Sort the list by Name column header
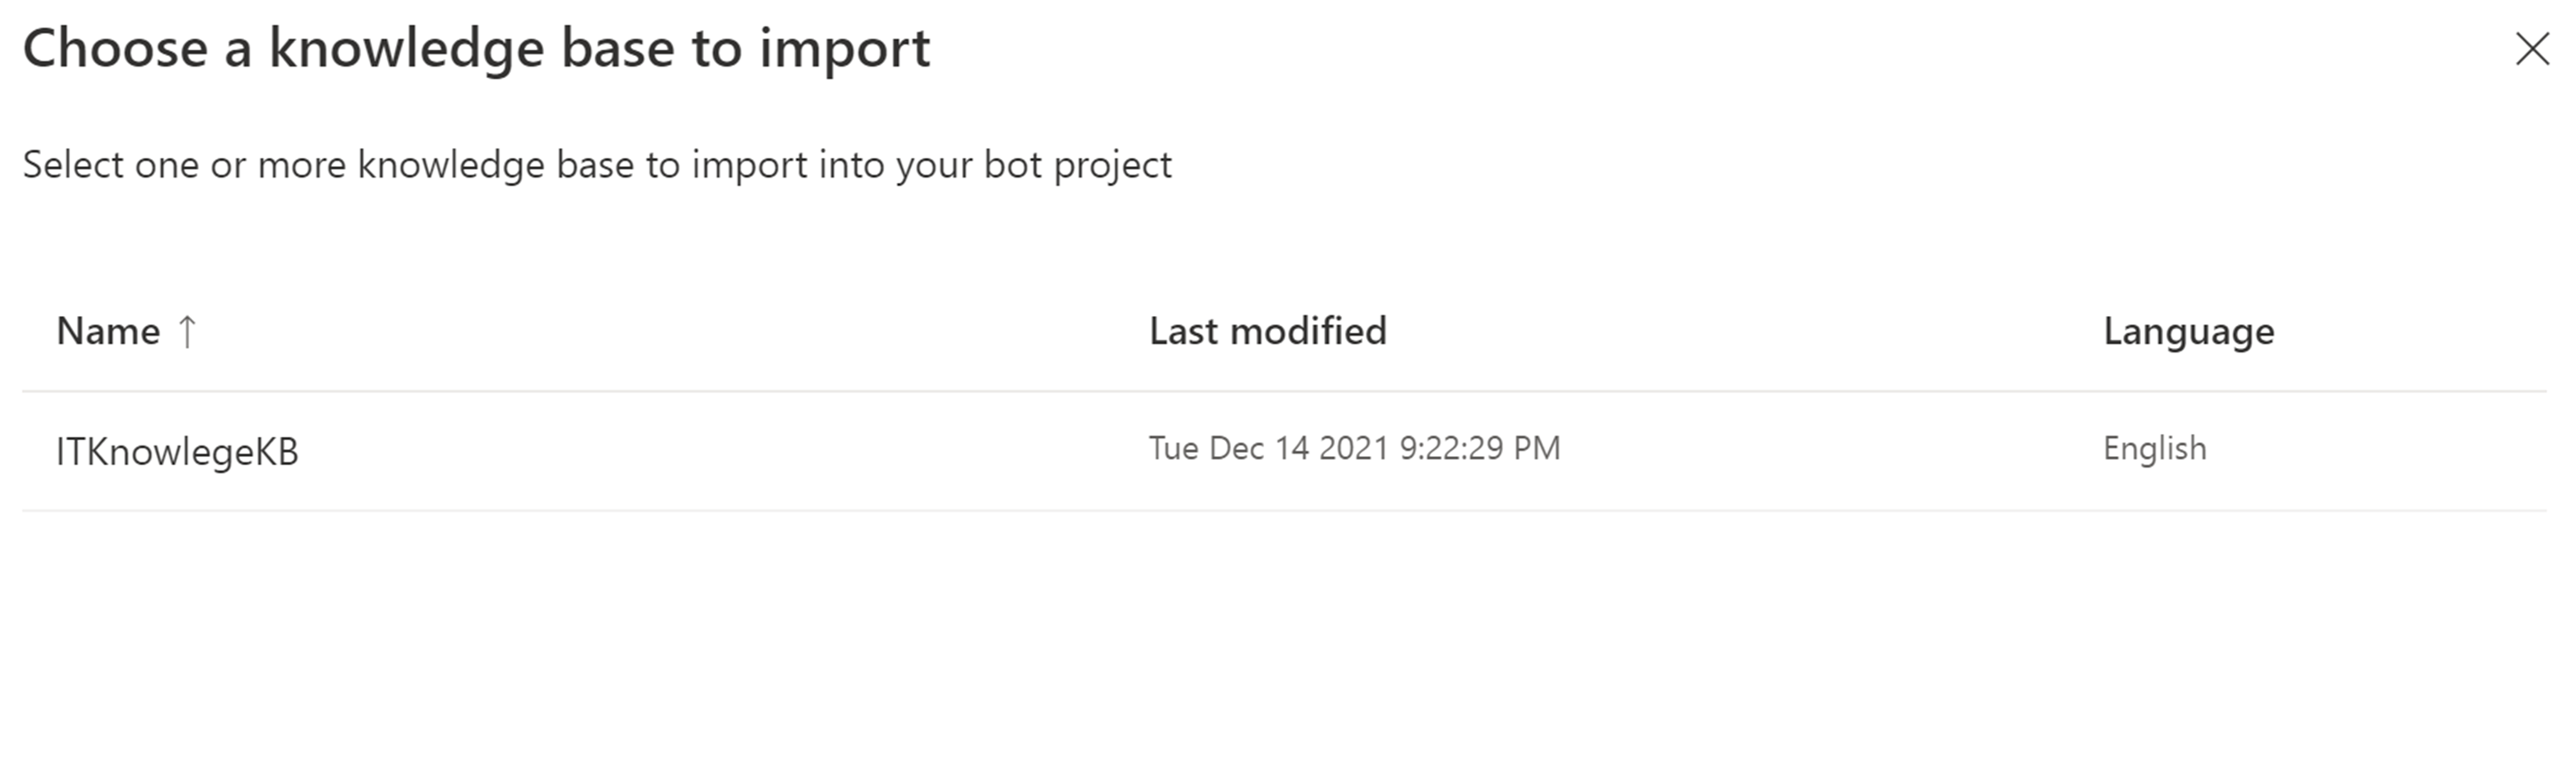The height and width of the screenshot is (766, 2576). [108, 331]
